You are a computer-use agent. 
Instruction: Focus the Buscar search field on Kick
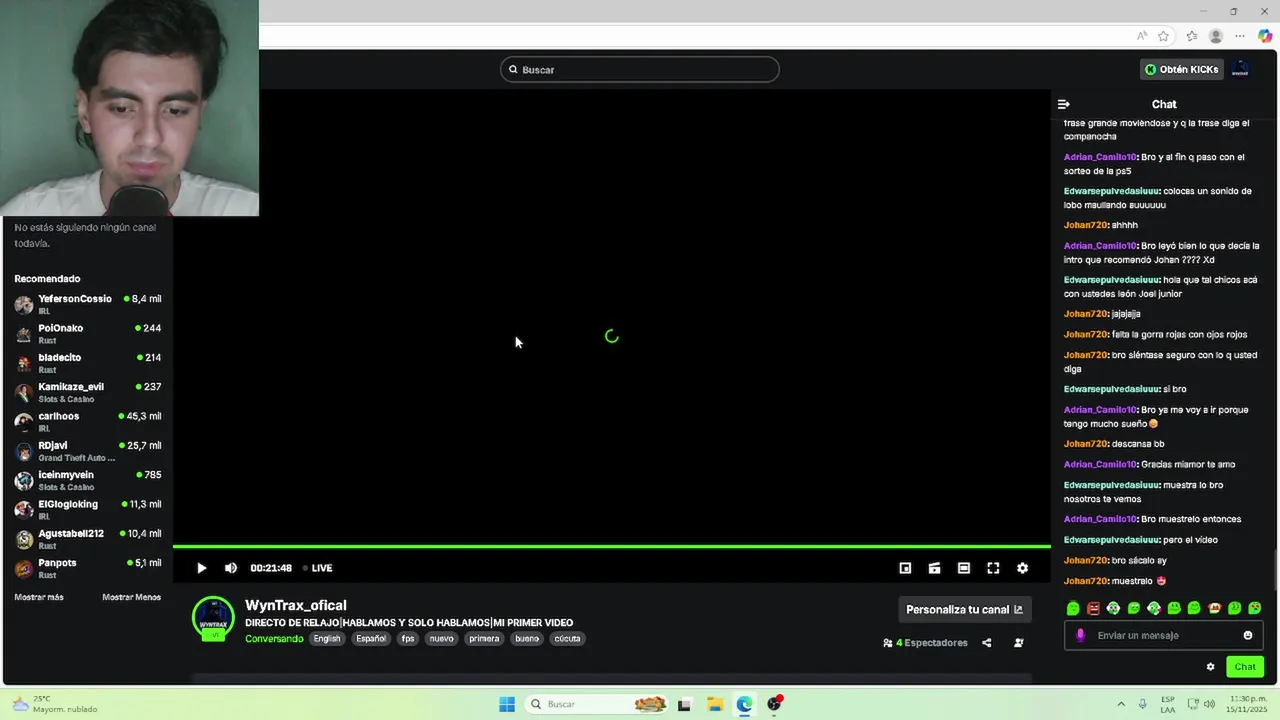(640, 69)
